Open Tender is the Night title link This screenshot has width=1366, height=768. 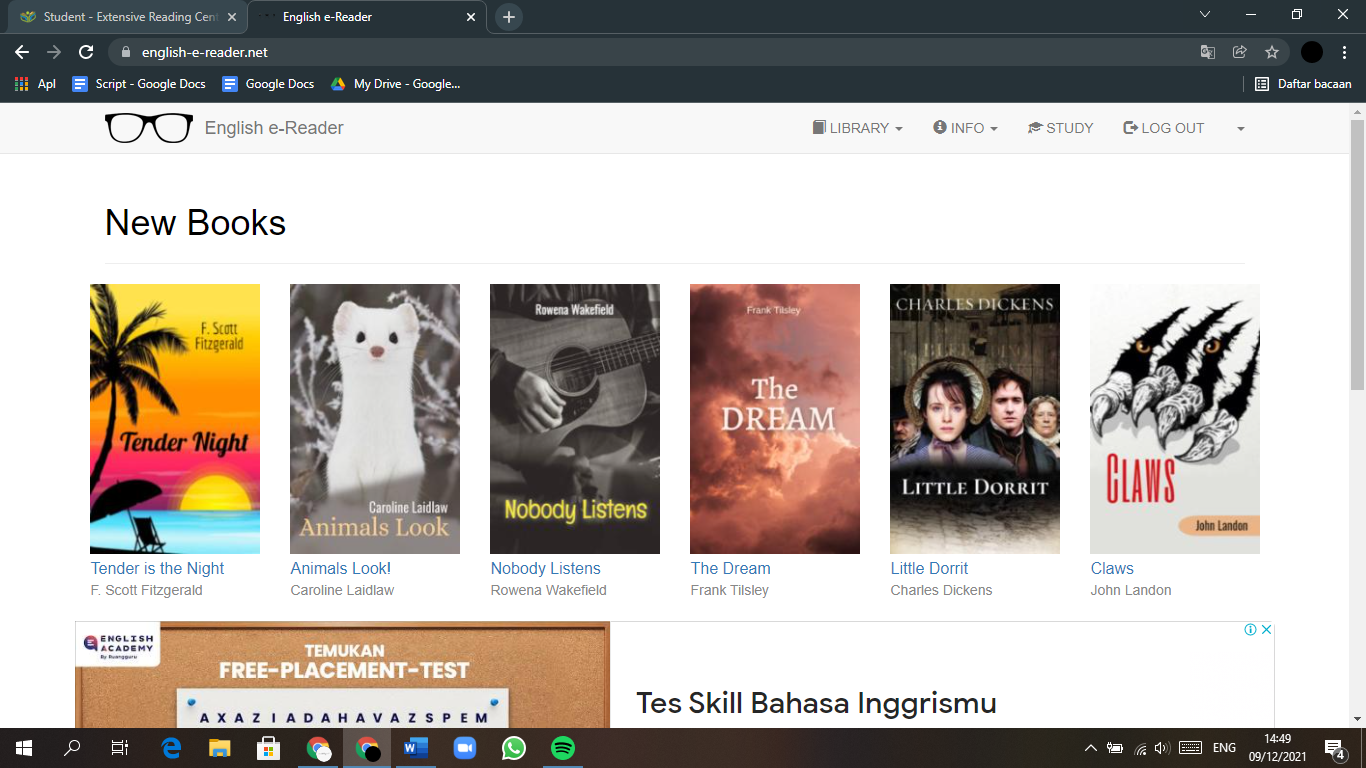(x=157, y=568)
